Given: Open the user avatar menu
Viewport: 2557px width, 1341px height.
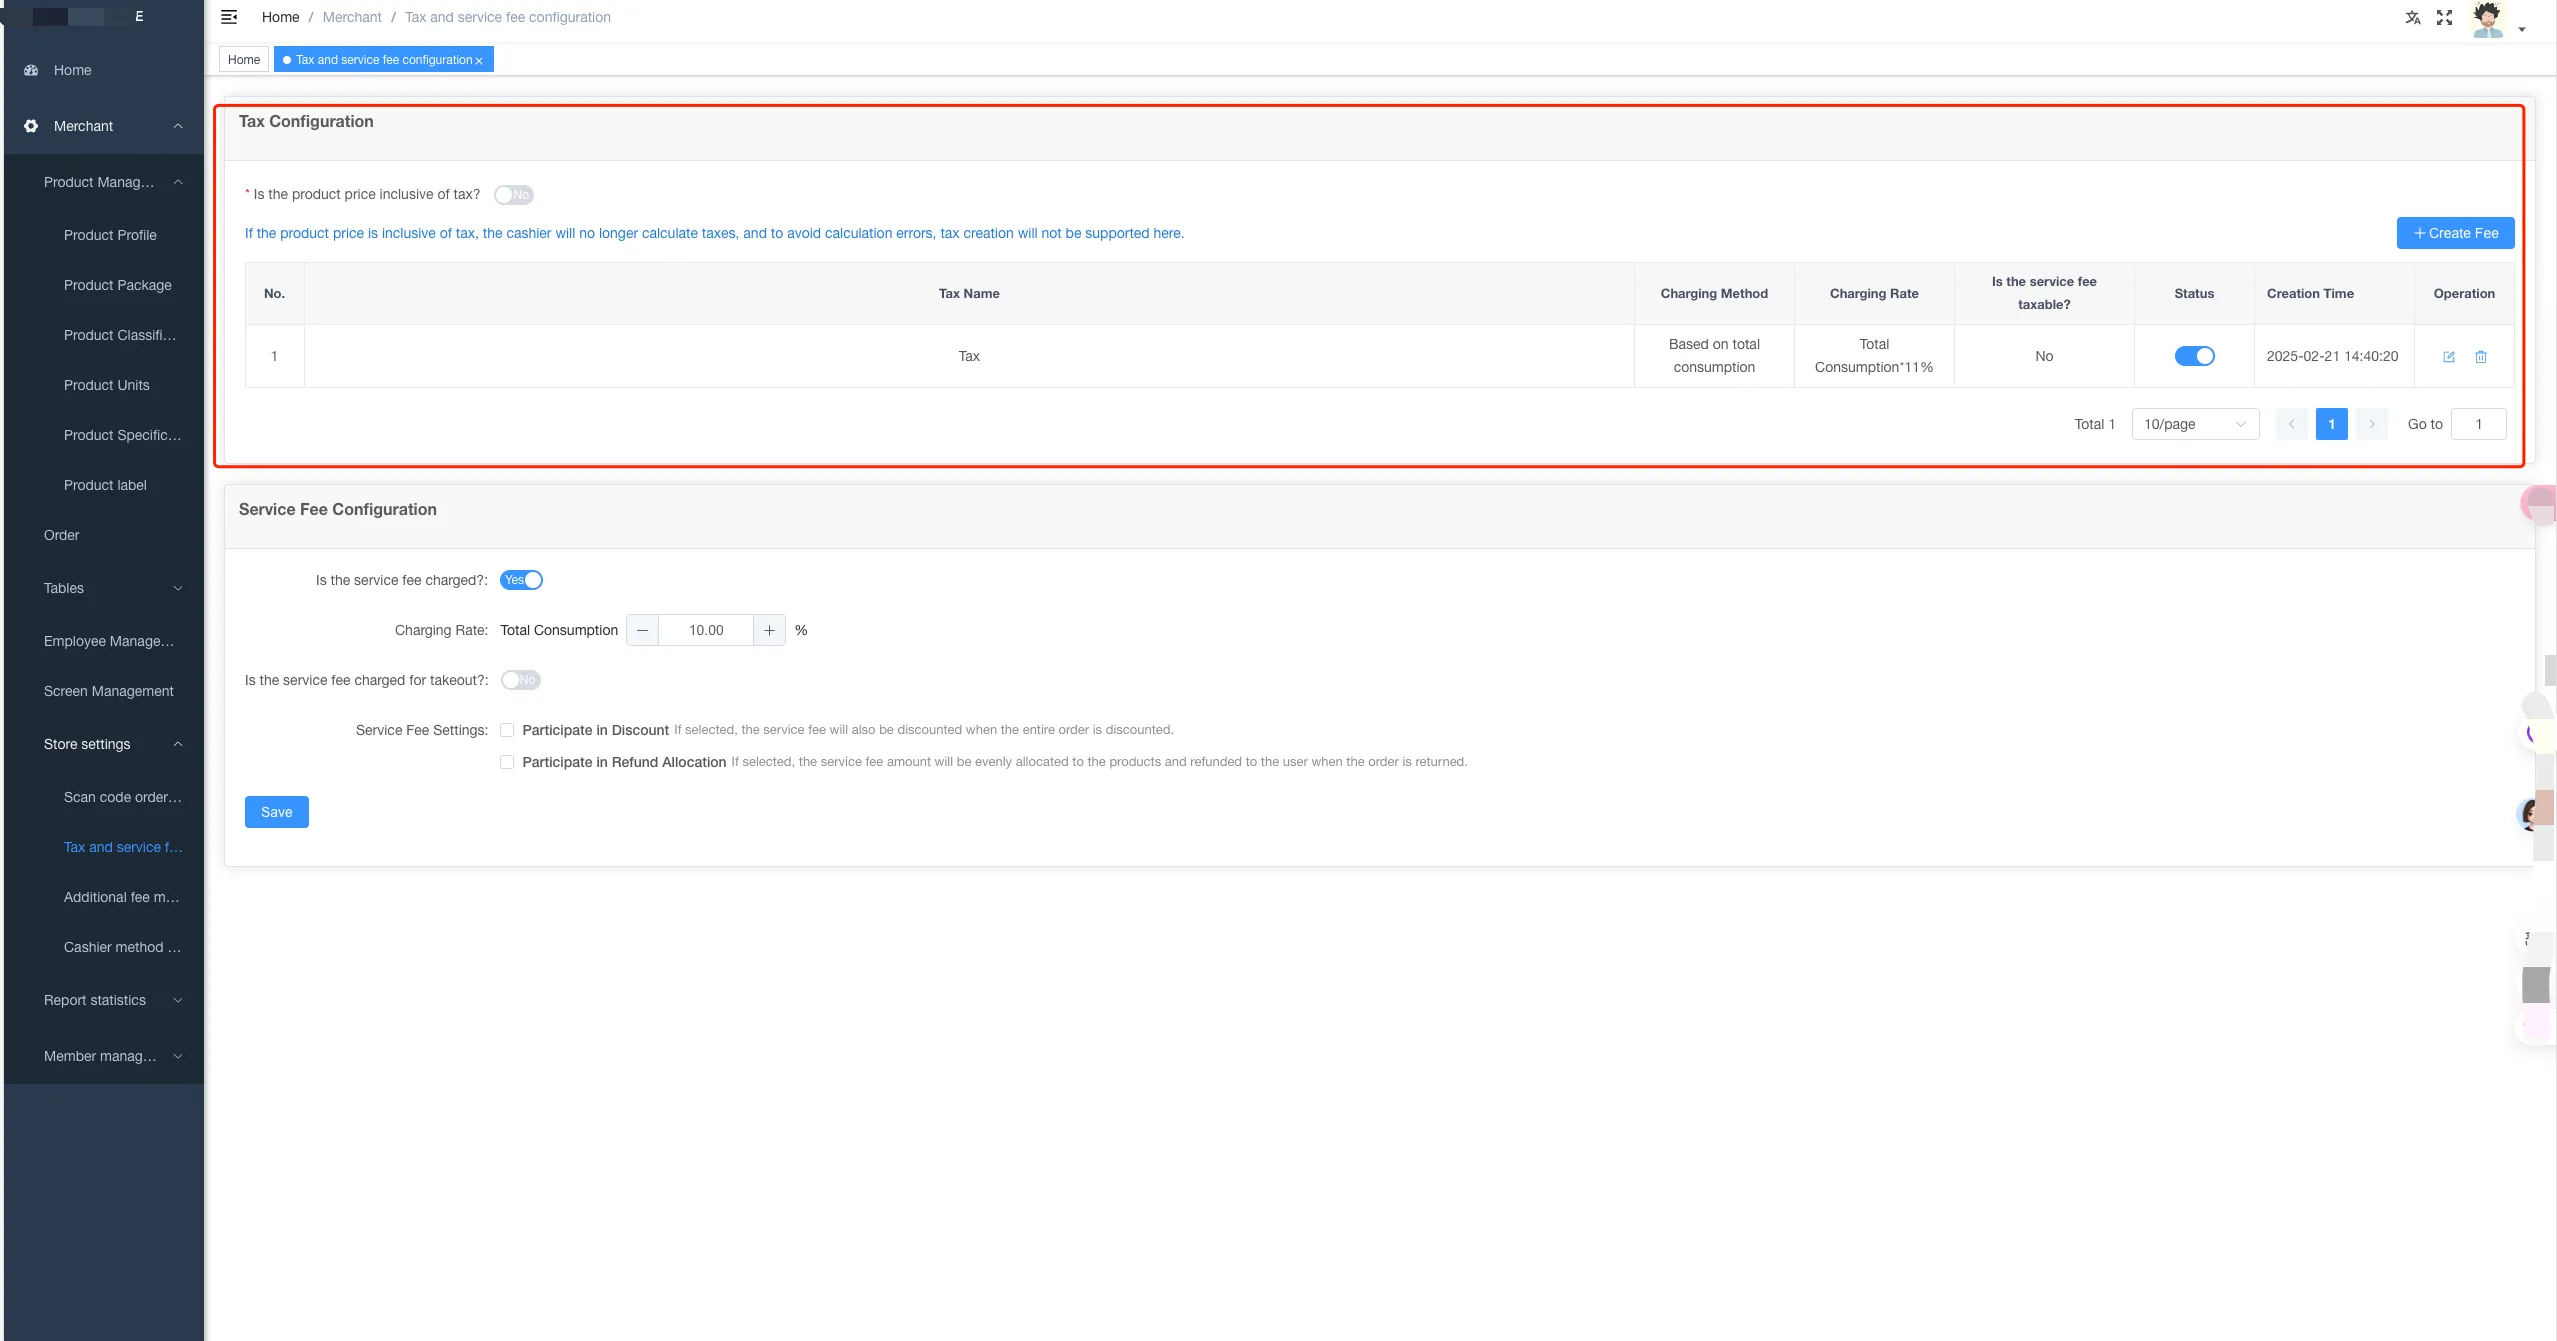Looking at the screenshot, I should 2488,19.
